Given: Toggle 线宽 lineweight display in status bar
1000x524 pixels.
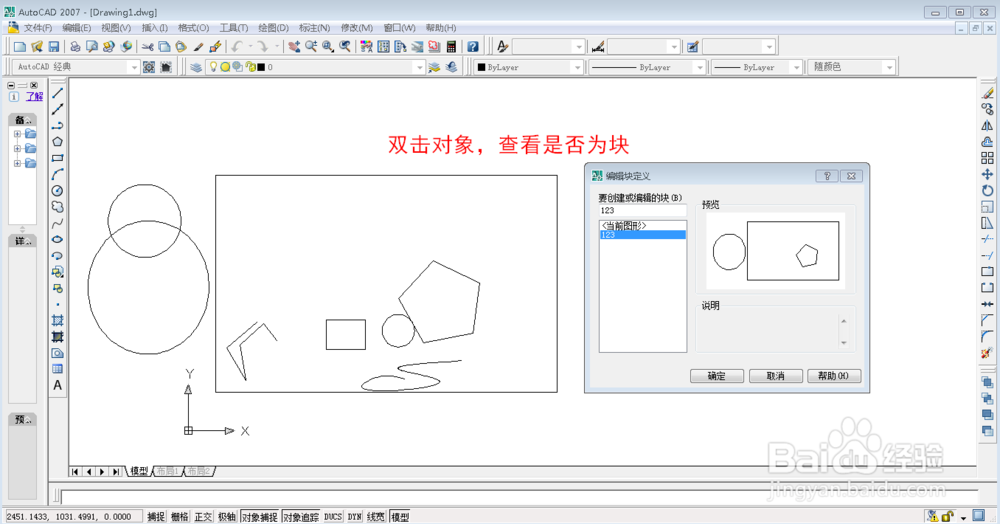Looking at the screenshot, I should pyautogui.click(x=376, y=516).
